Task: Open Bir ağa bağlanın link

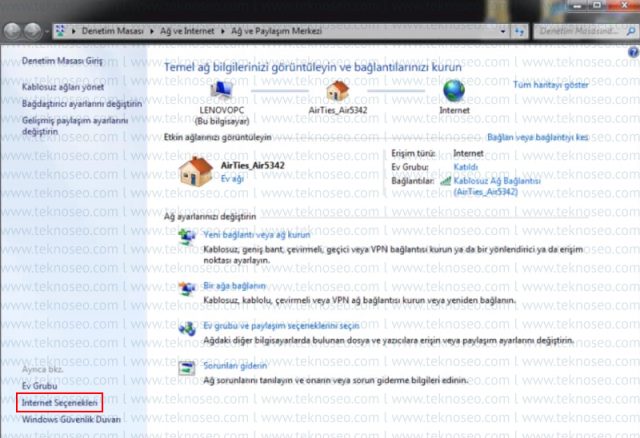Action: point(234,286)
